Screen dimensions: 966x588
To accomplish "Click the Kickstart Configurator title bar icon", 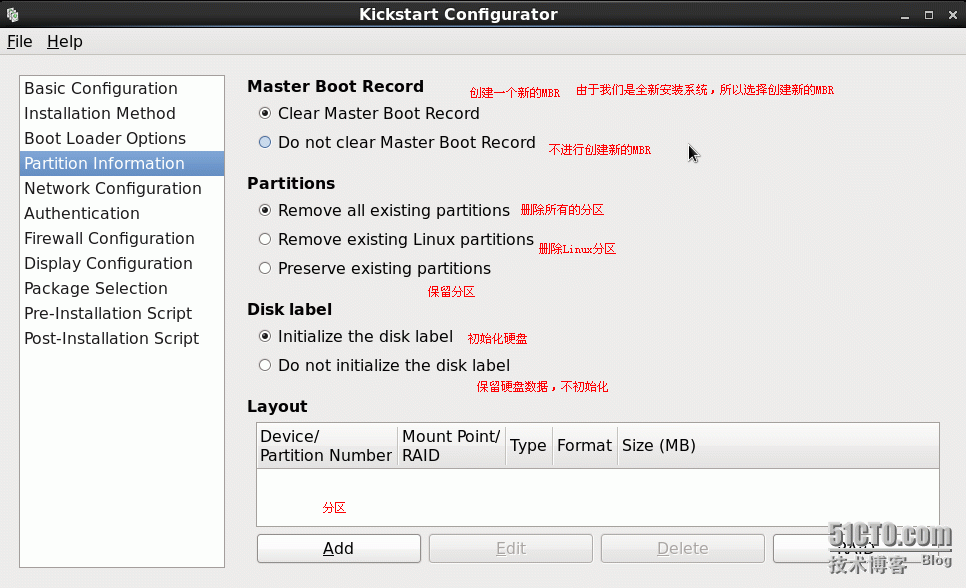I will (12, 14).
